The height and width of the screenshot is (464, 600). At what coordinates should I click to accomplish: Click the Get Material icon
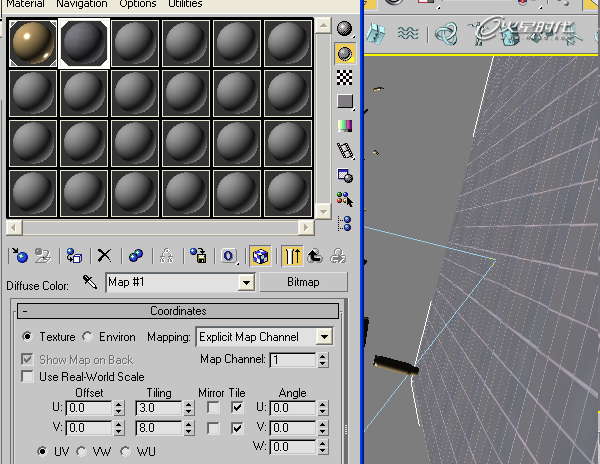point(19,256)
